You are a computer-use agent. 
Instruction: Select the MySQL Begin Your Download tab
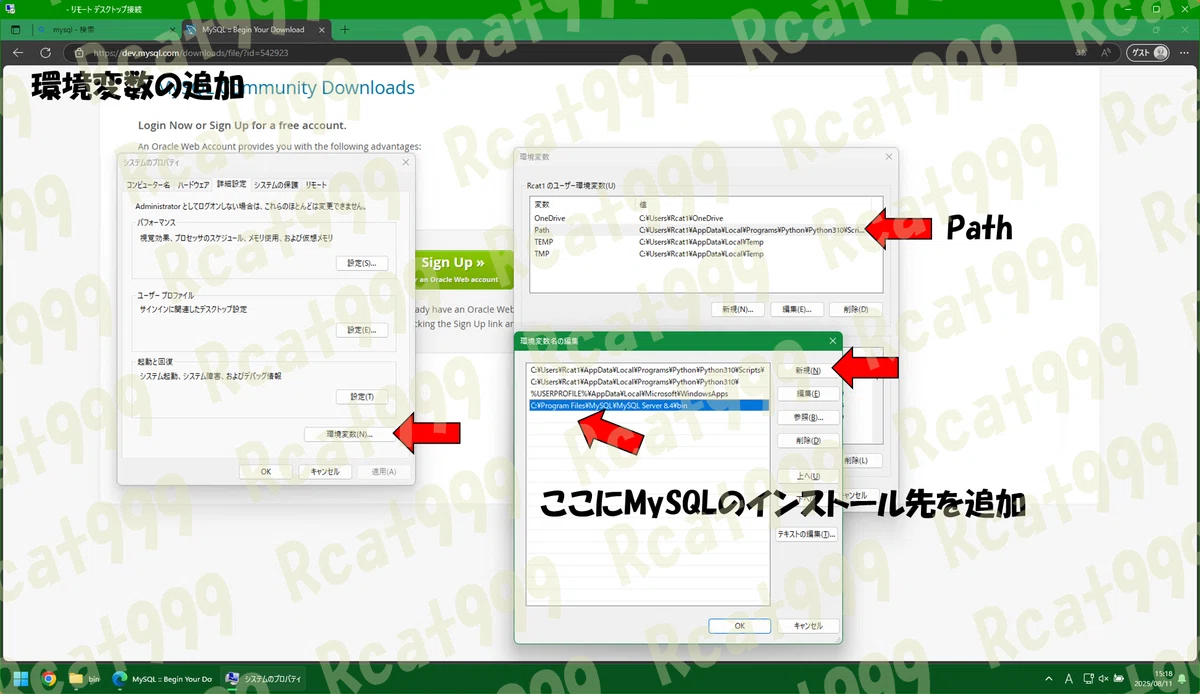(x=258, y=29)
